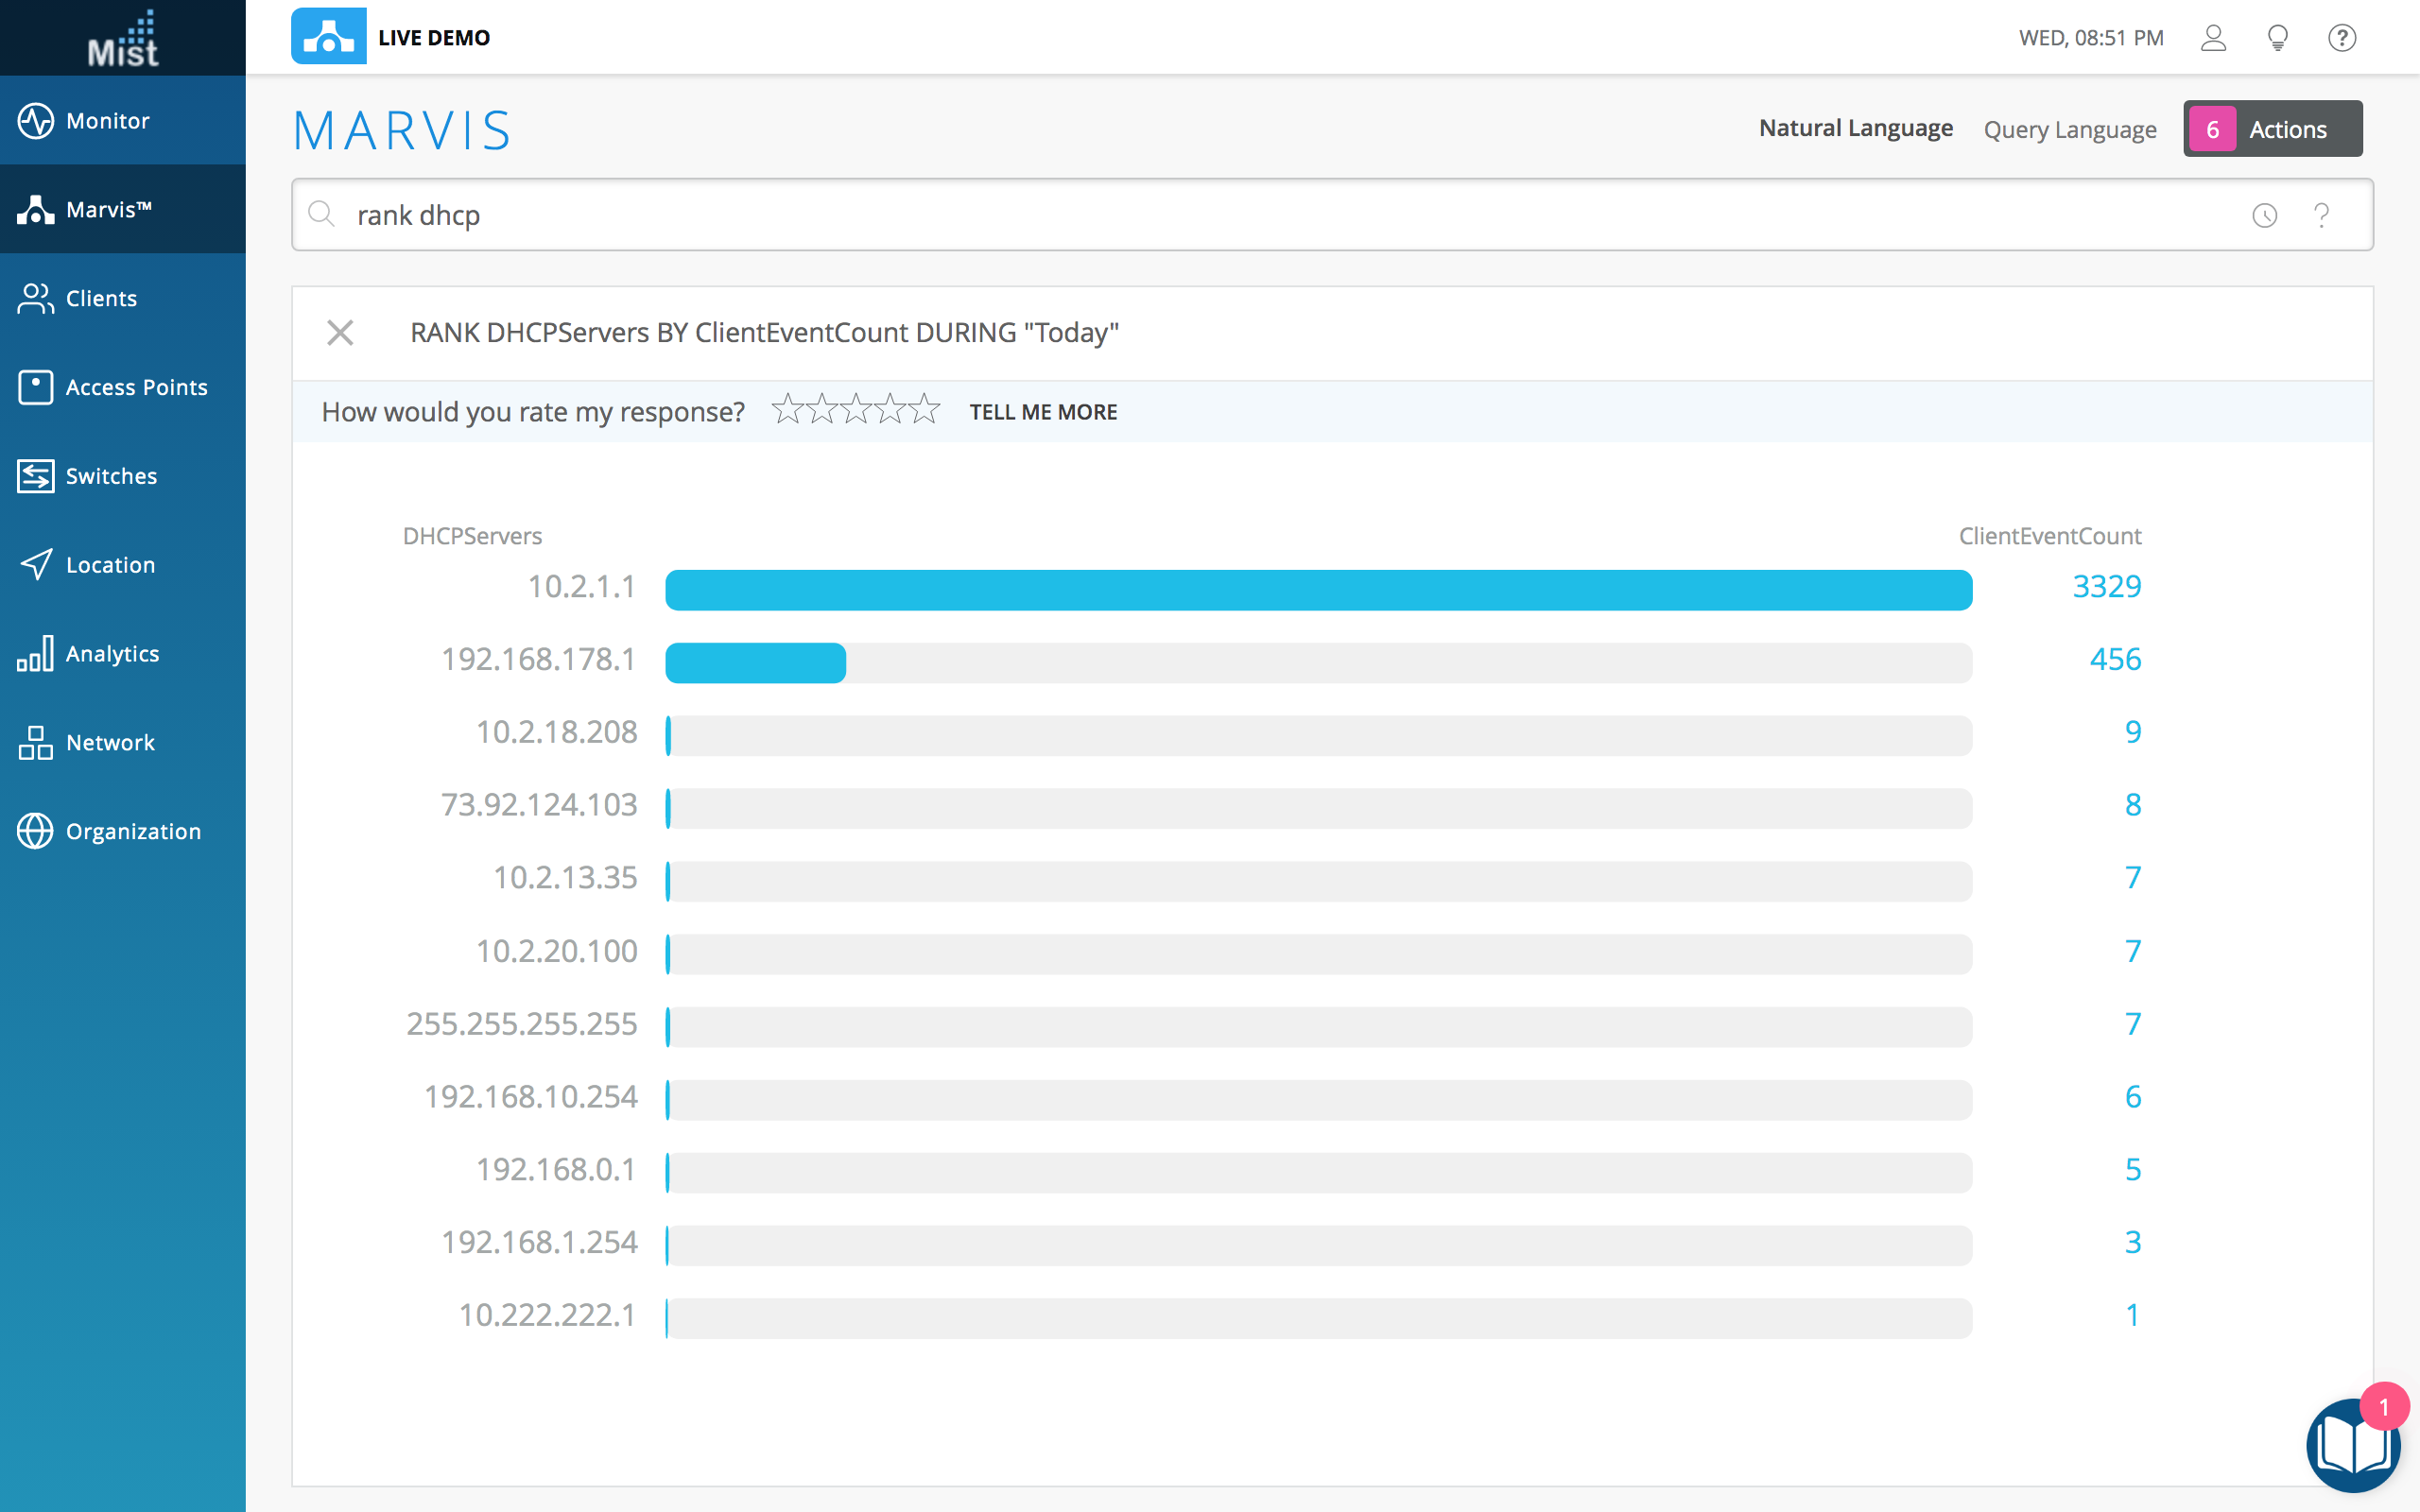Rate the response five stars
The image size is (2420, 1512).
tap(926, 410)
